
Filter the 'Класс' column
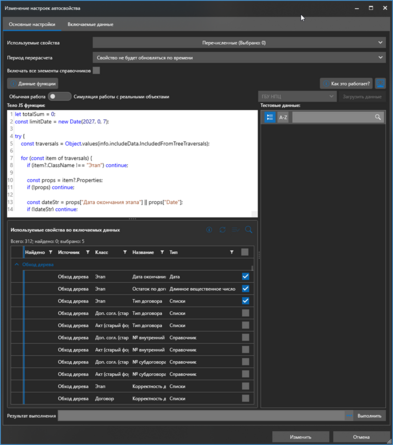tap(125, 252)
